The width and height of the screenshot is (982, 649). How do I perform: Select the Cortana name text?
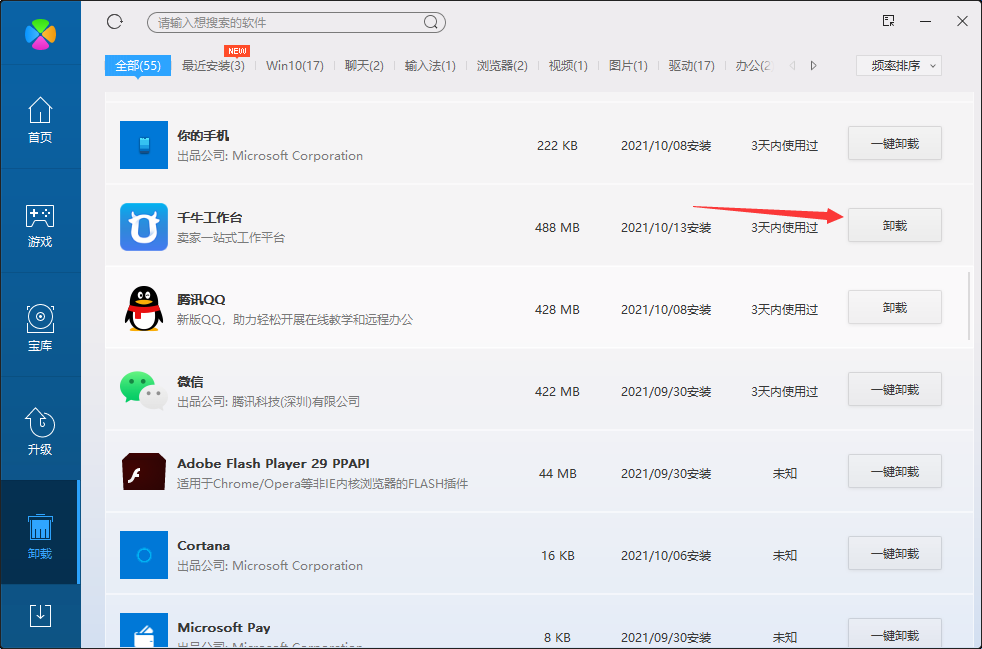[x=204, y=546]
